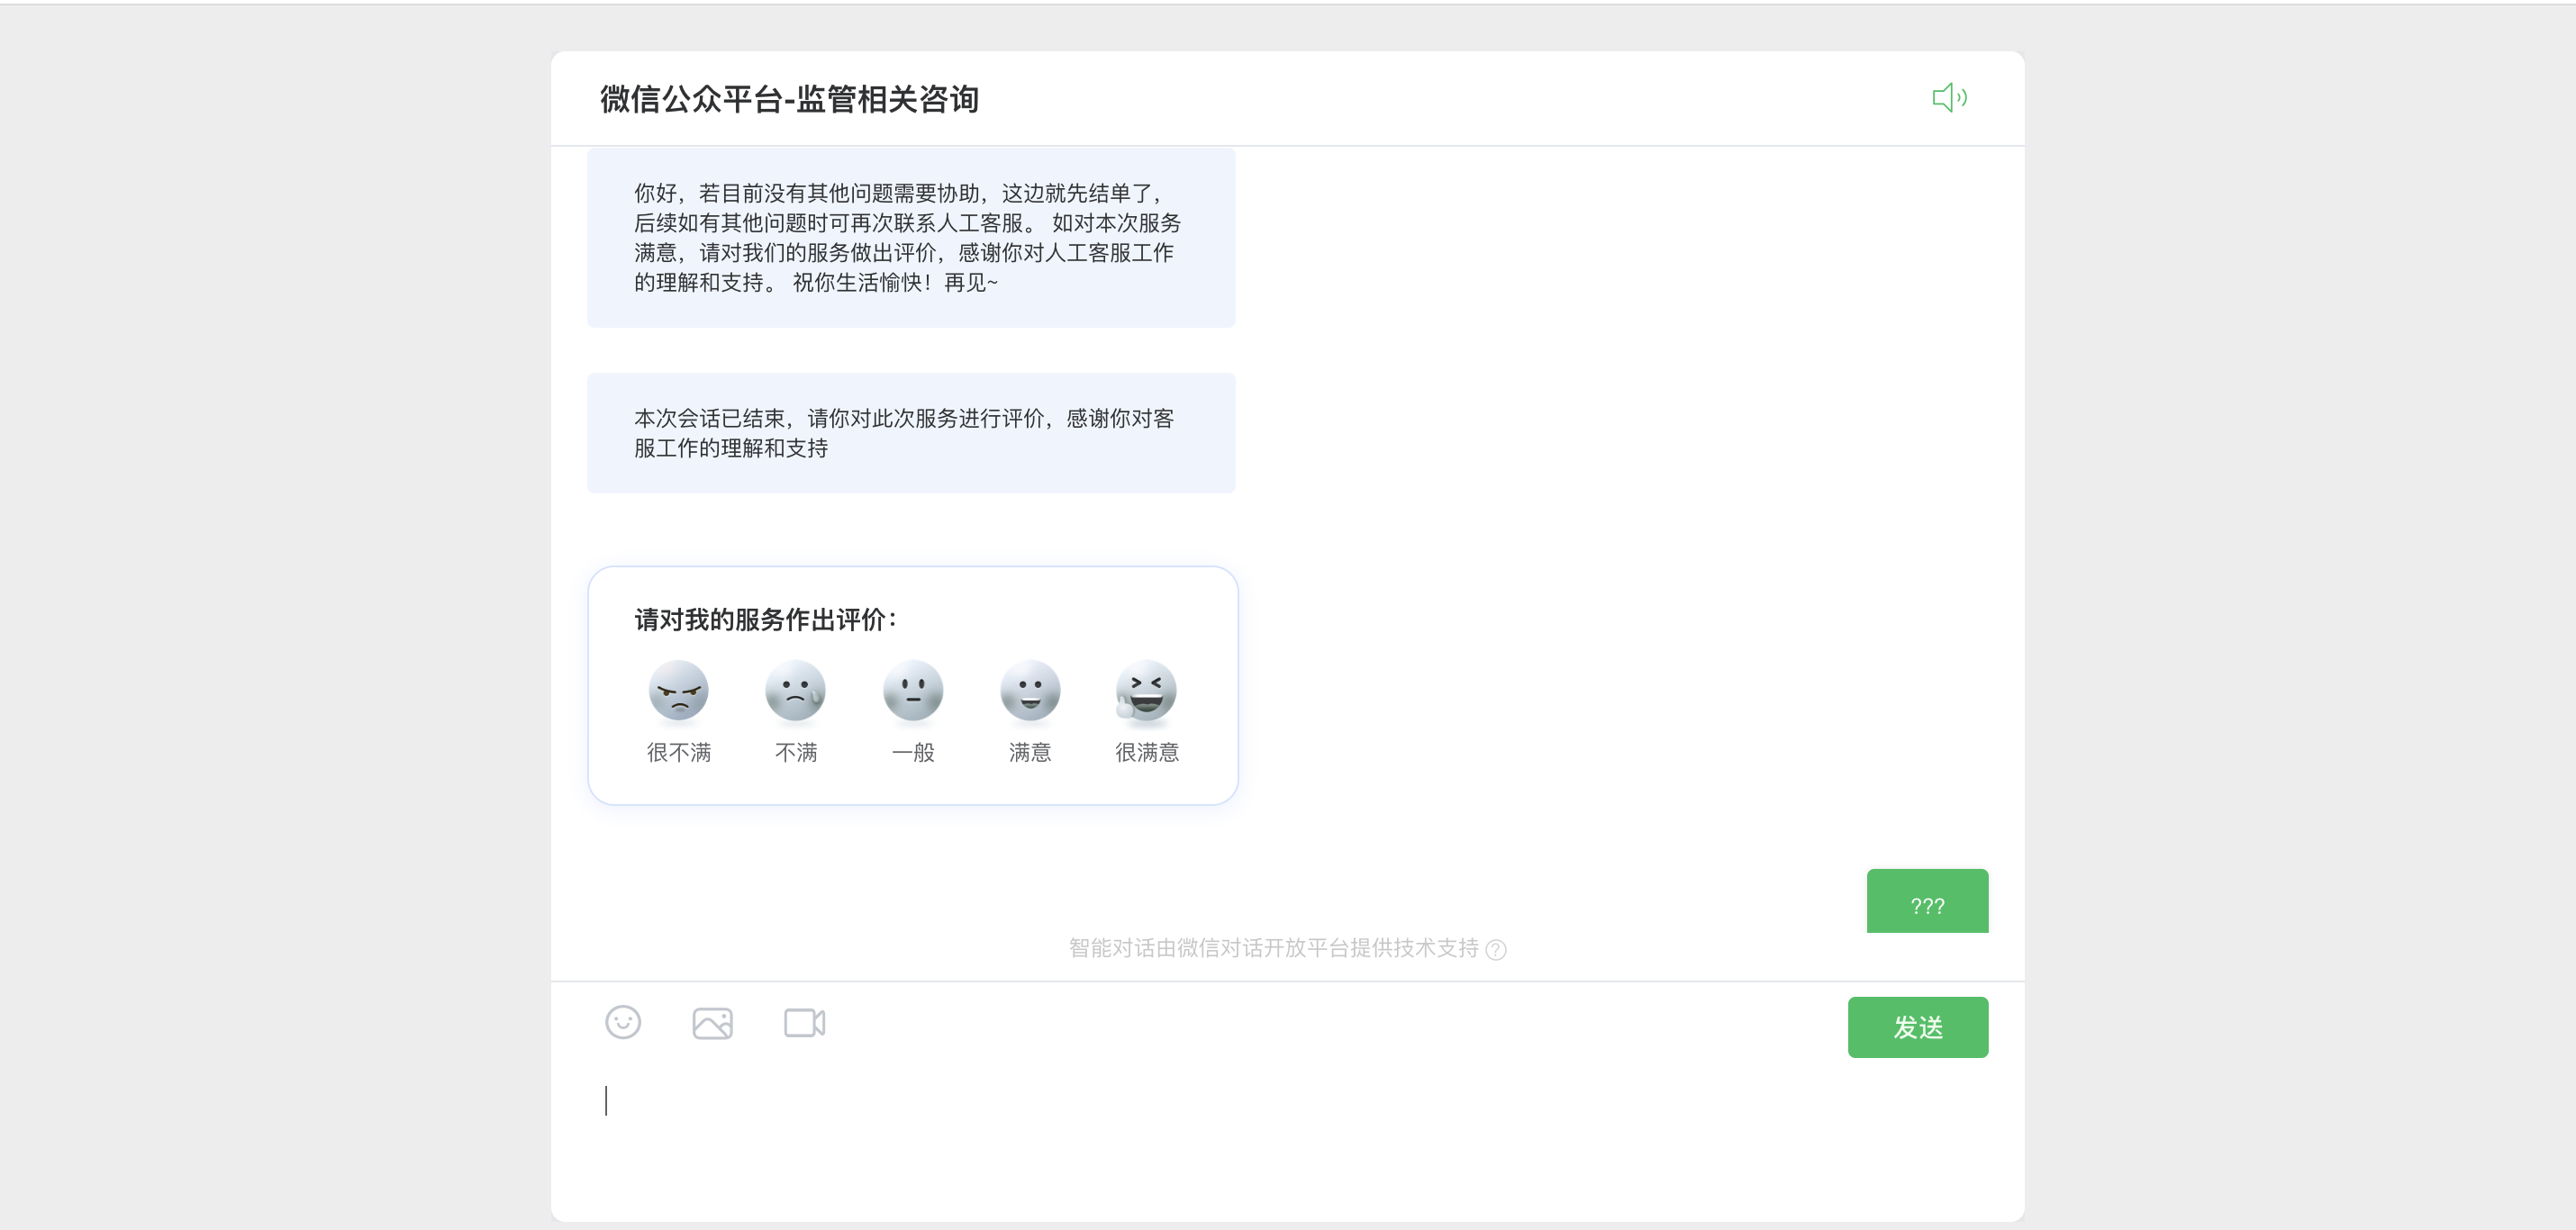
Task: Click the session ended message bubble
Action: [x=910, y=433]
